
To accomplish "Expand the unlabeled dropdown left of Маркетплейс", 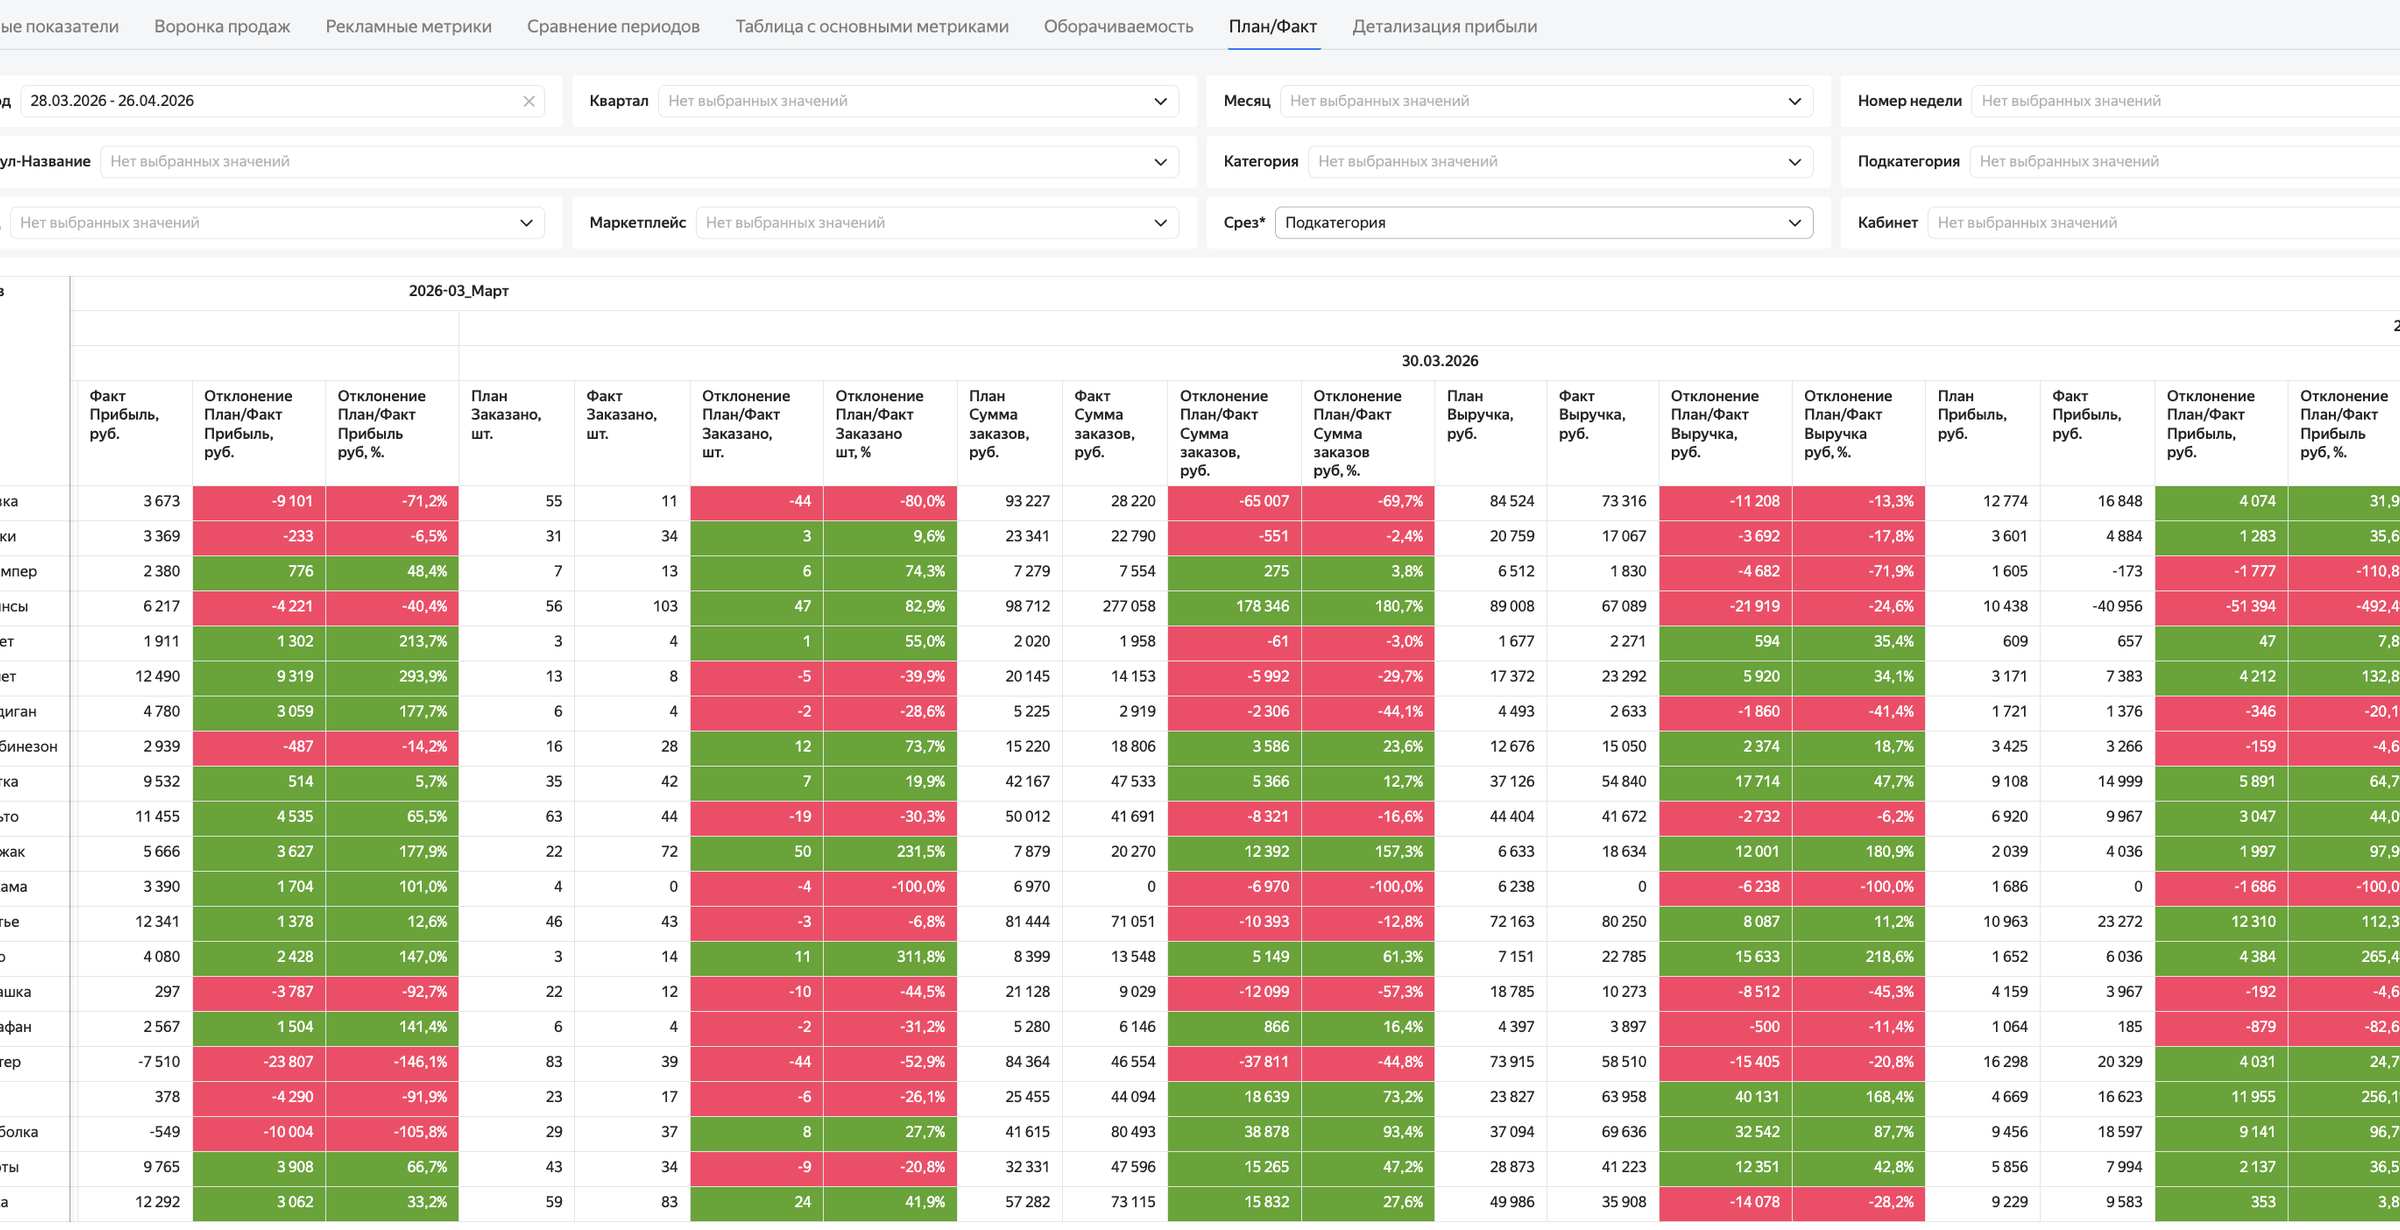I will [277, 223].
